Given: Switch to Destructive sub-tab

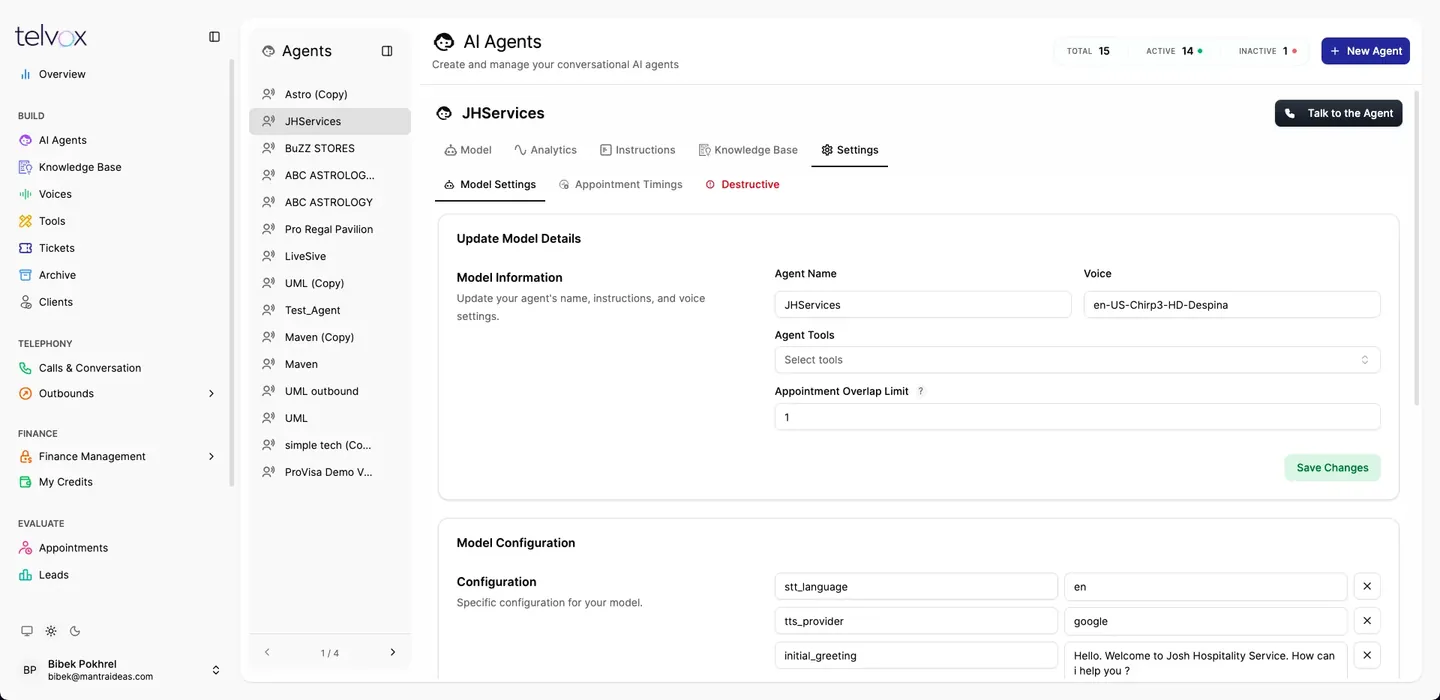Looking at the screenshot, I should [x=742, y=184].
